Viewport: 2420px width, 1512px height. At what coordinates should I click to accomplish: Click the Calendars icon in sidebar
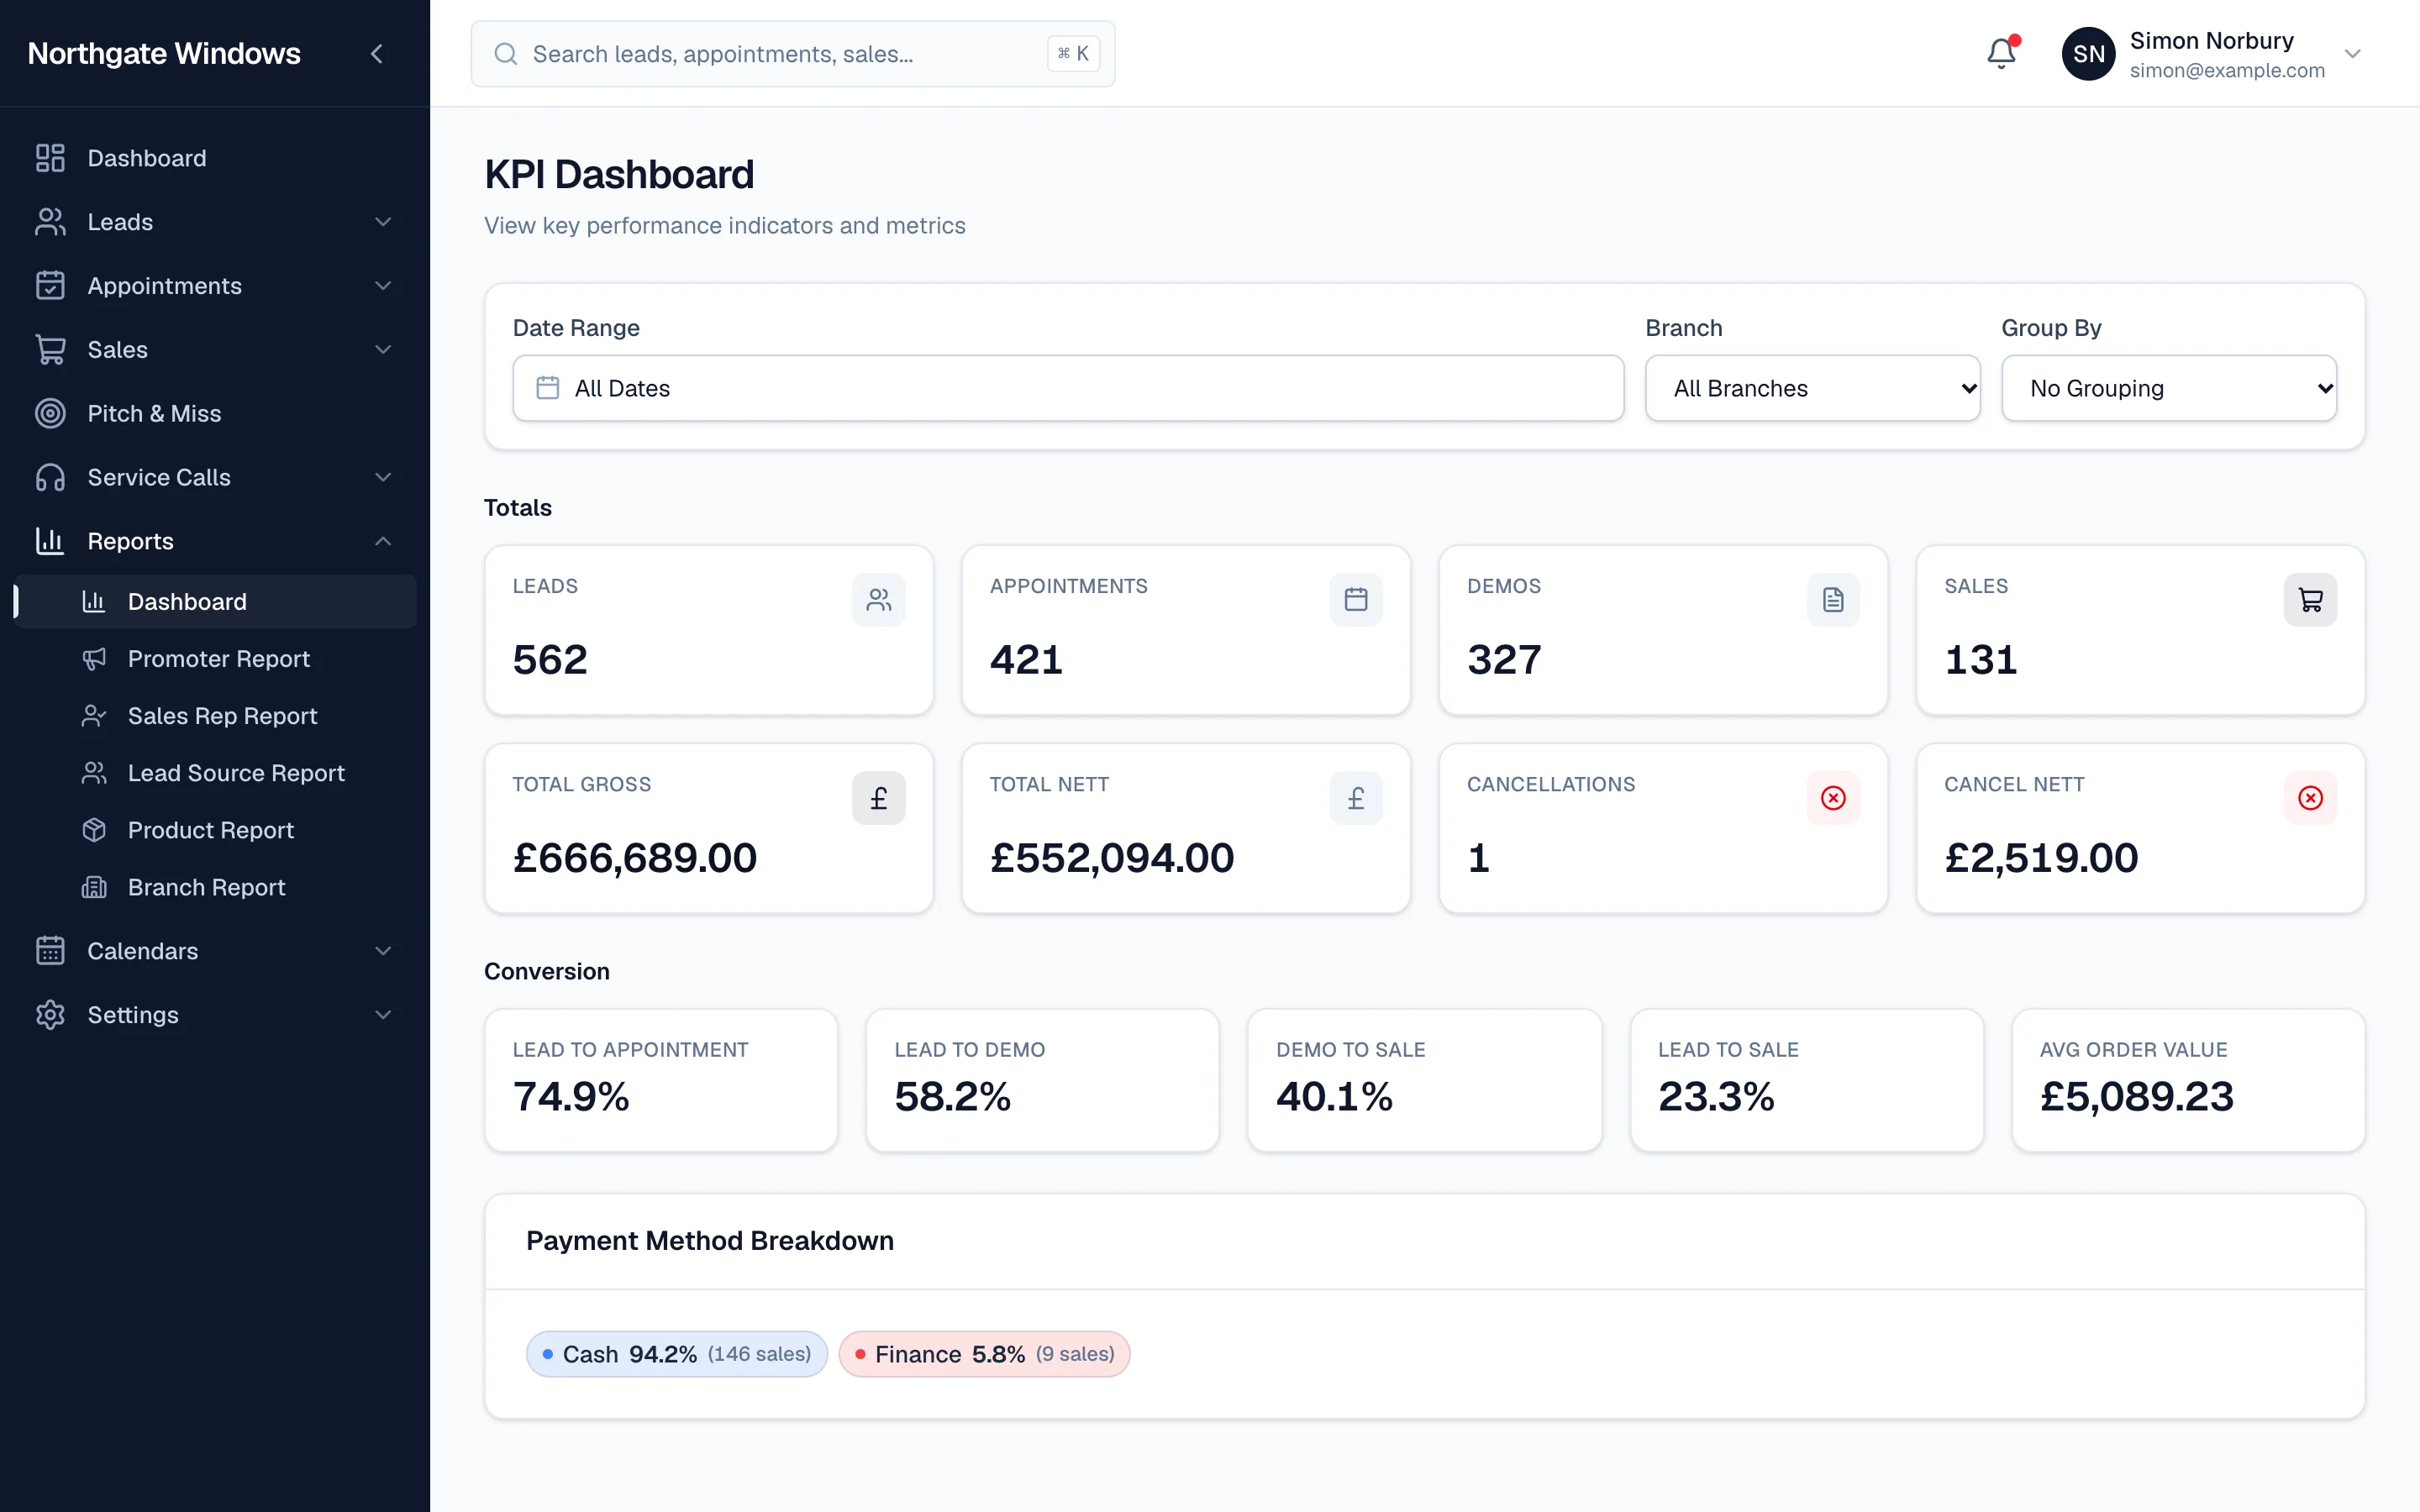coord(50,951)
